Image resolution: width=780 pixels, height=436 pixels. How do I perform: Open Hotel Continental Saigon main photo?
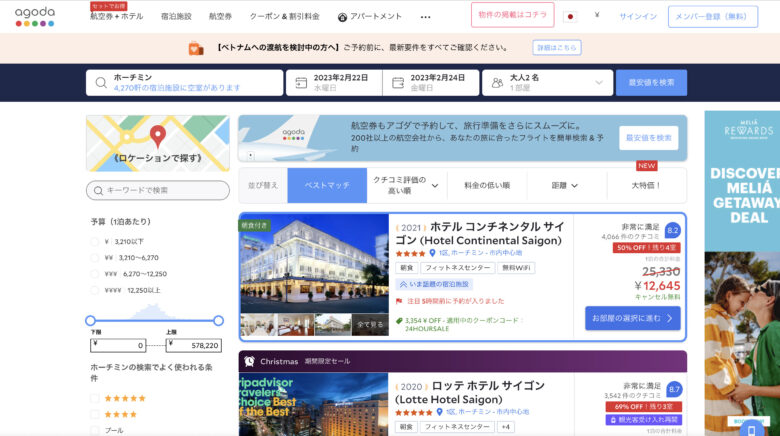pyautogui.click(x=314, y=263)
